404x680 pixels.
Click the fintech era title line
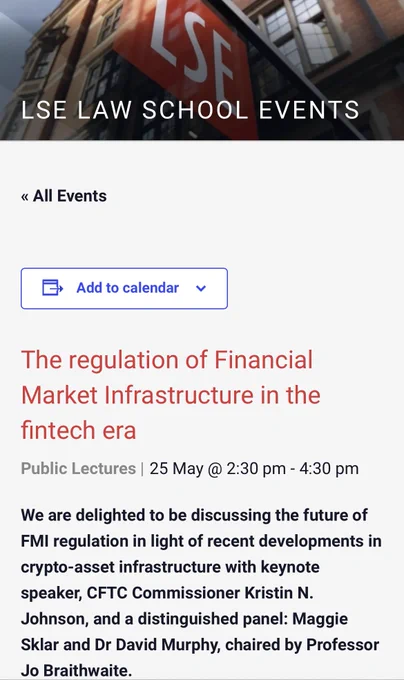[78, 430]
